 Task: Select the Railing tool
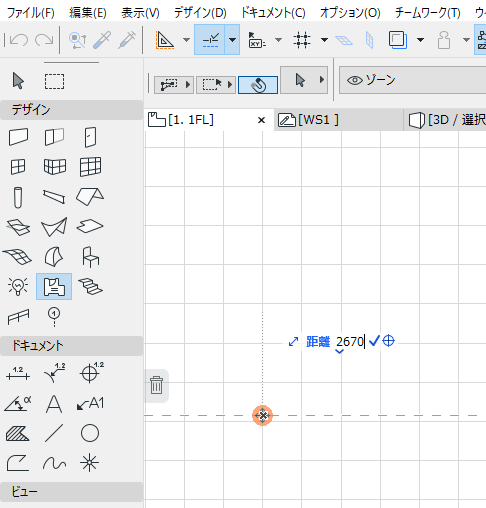click(18, 316)
